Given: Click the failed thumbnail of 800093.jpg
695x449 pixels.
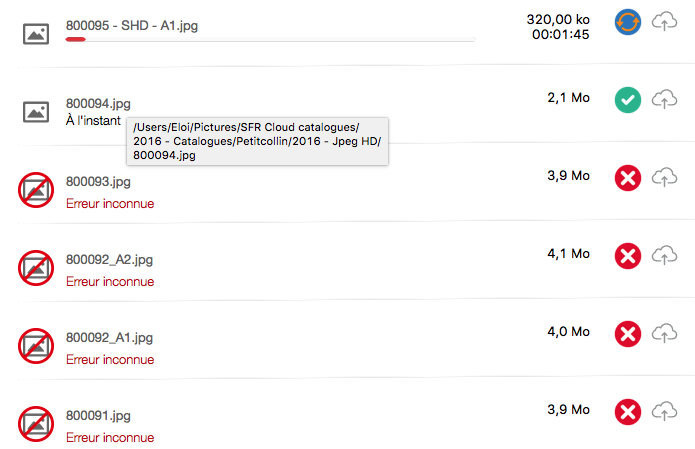Looking at the screenshot, I should [36, 190].
